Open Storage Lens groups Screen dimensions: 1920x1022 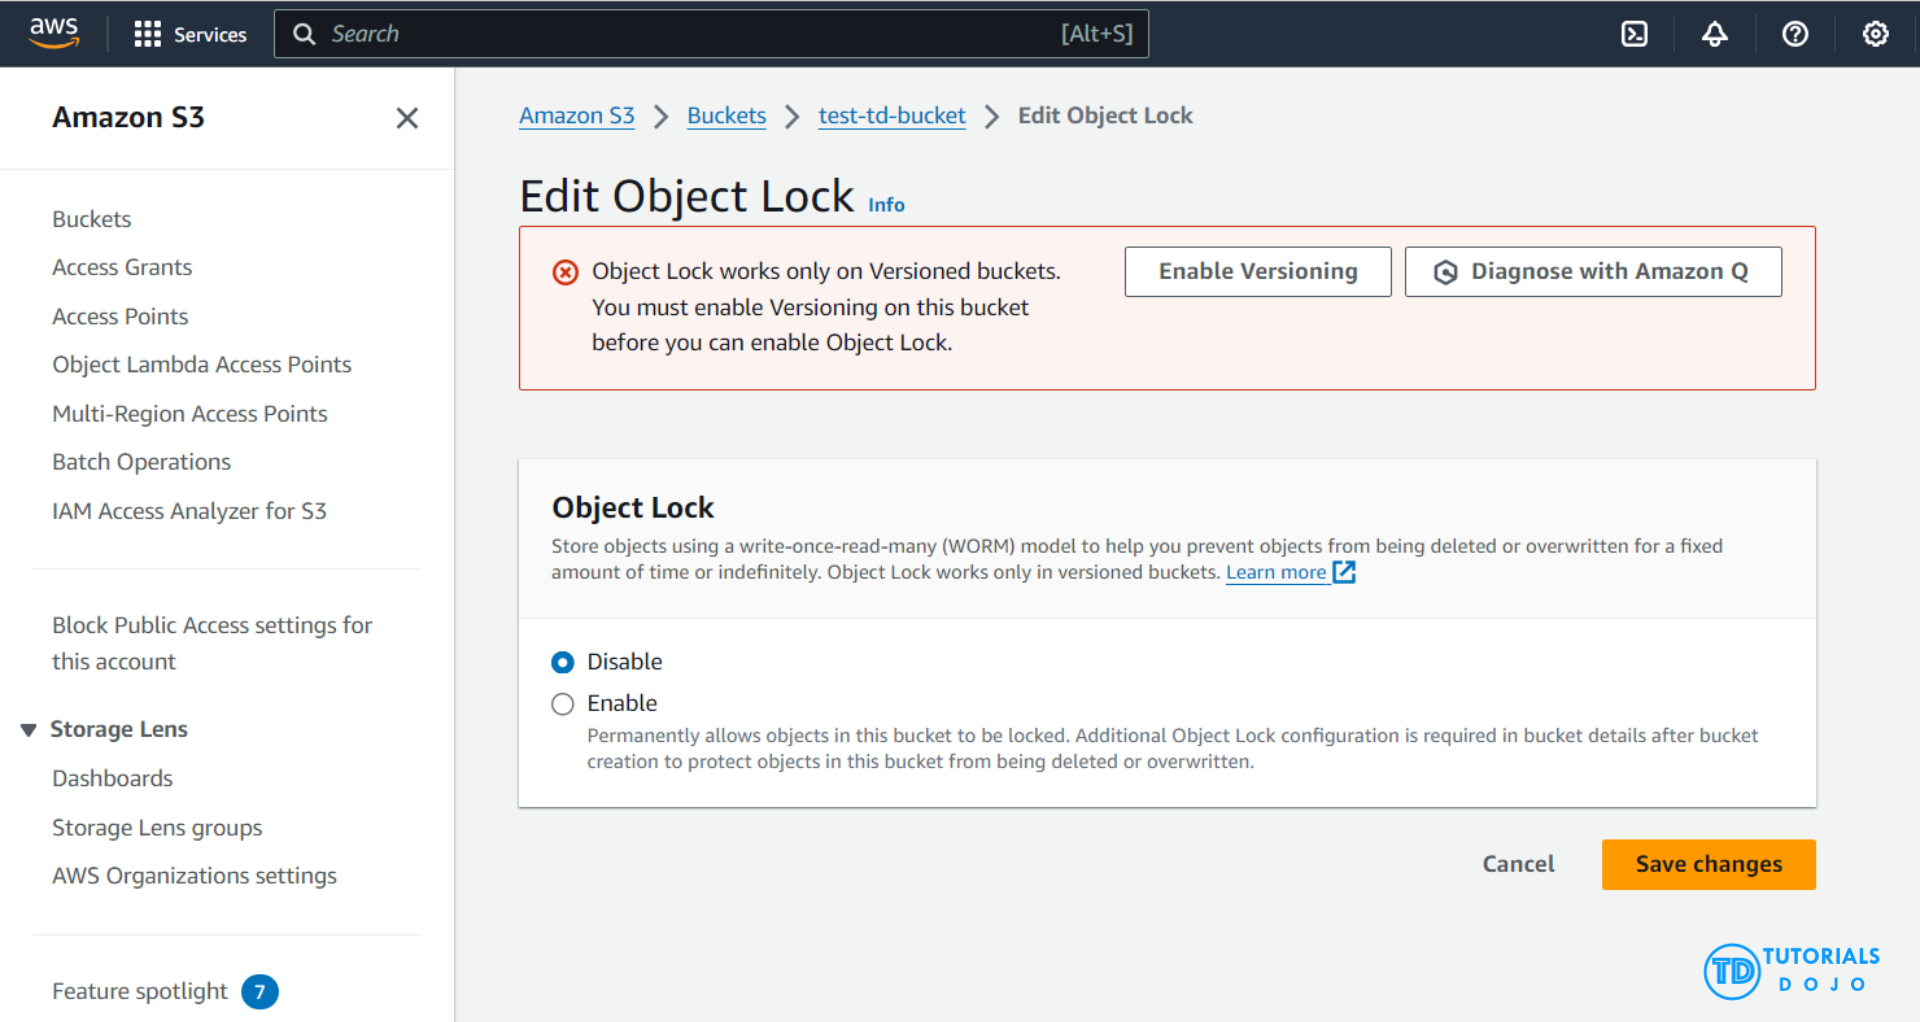tap(157, 828)
